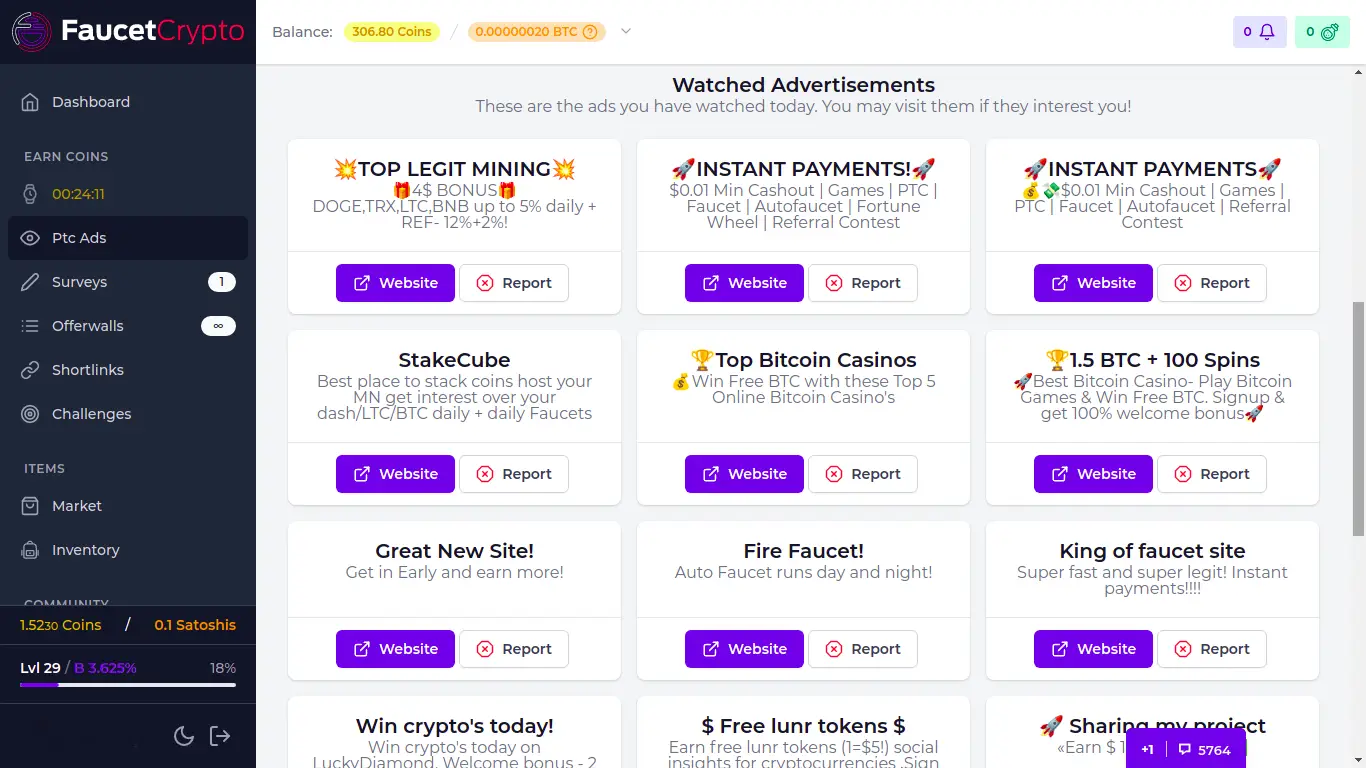Open Challenges via the target icon
Screen dimensions: 1366x768
(x=30, y=413)
